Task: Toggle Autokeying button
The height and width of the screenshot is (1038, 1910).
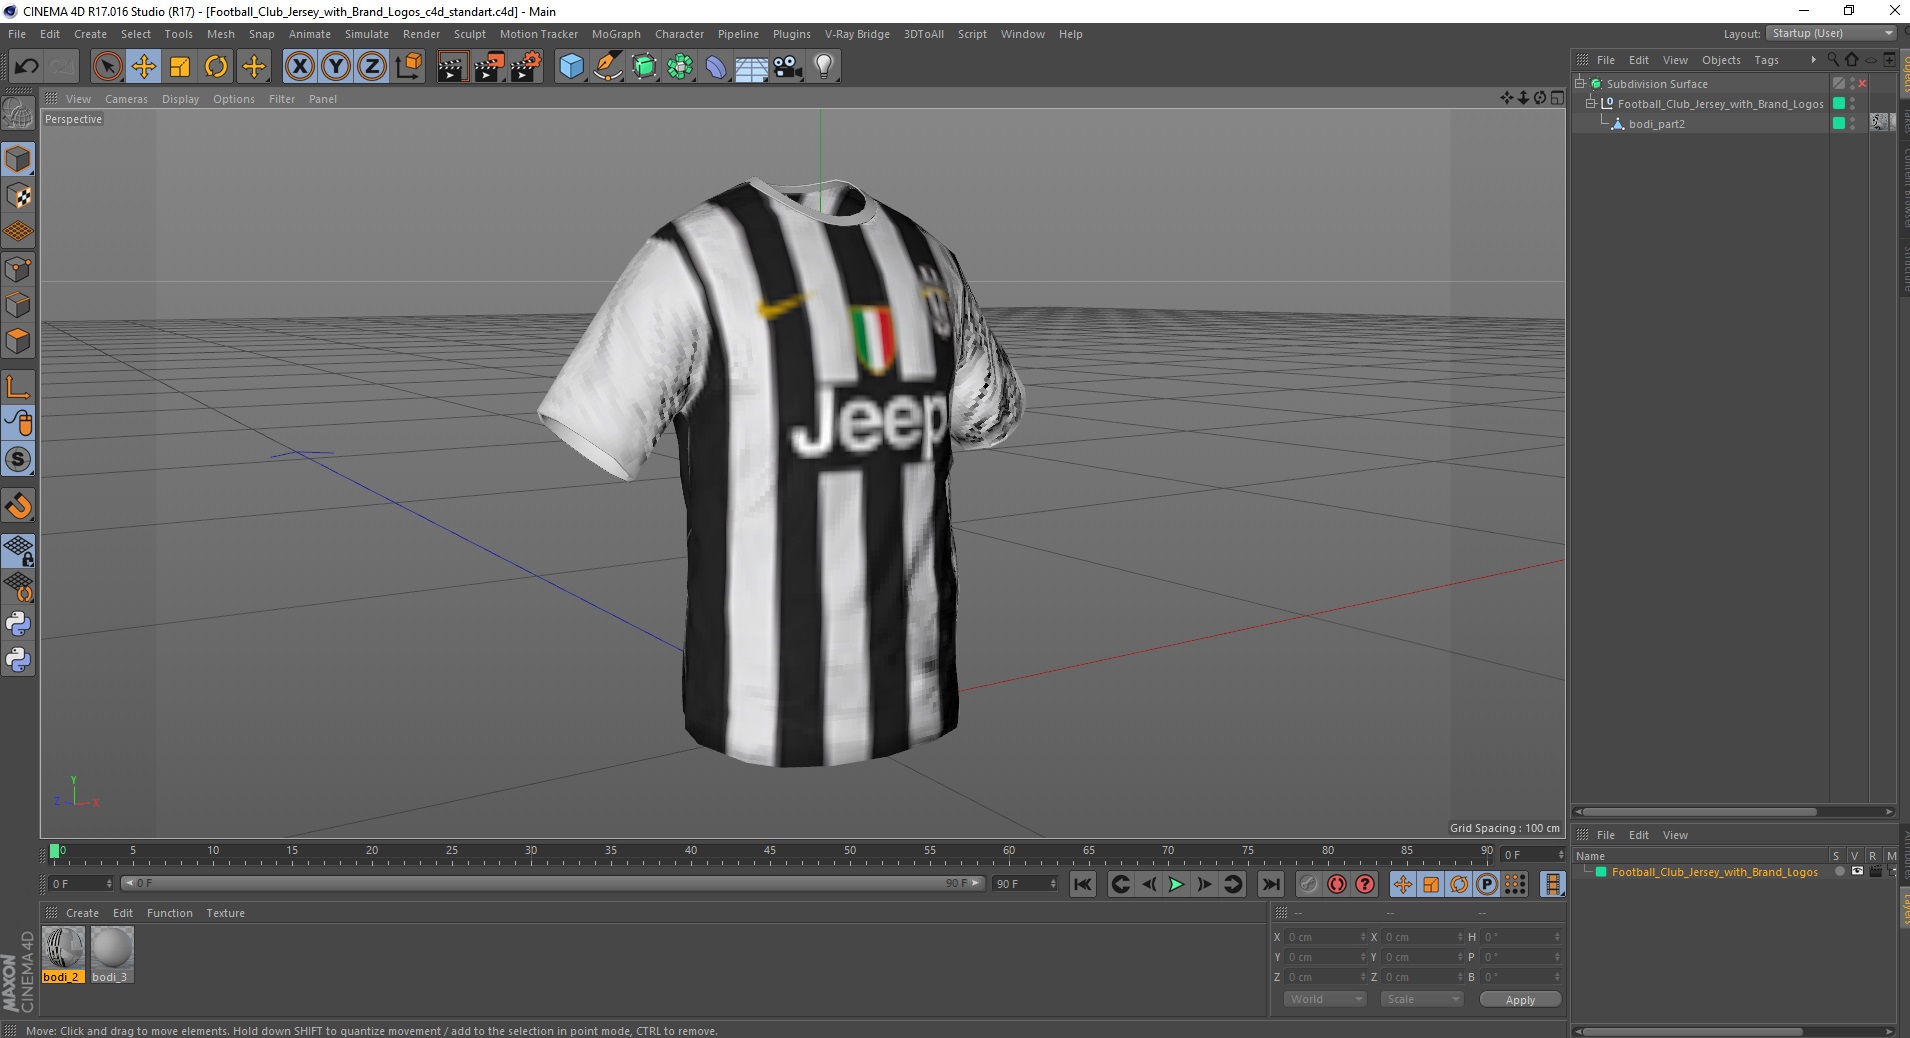Action: [1337, 884]
